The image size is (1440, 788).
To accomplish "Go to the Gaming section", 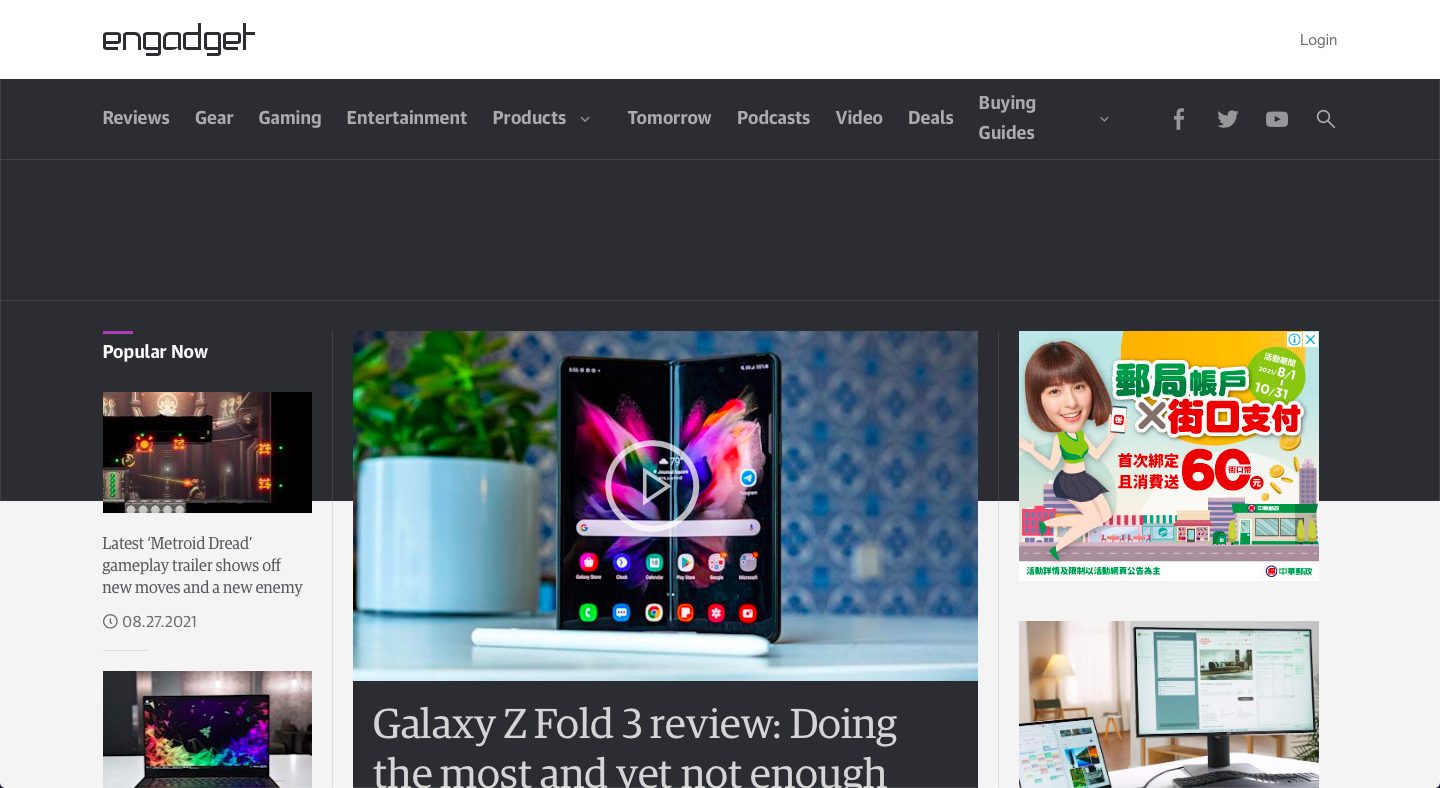I will point(290,118).
